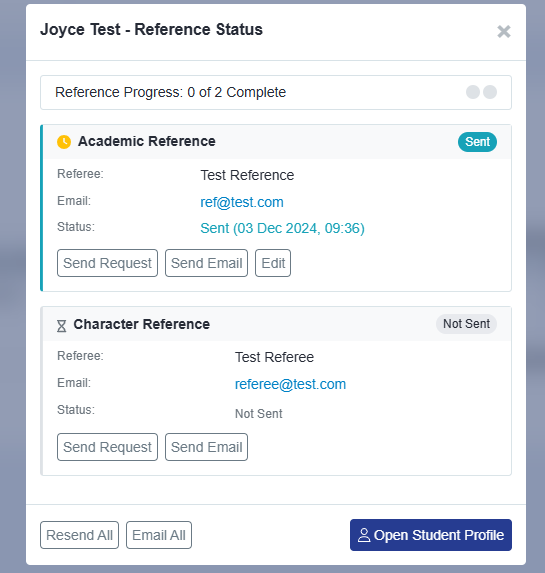Click the second progress dot indicator
Screen dimensions: 545x573
click(x=490, y=92)
